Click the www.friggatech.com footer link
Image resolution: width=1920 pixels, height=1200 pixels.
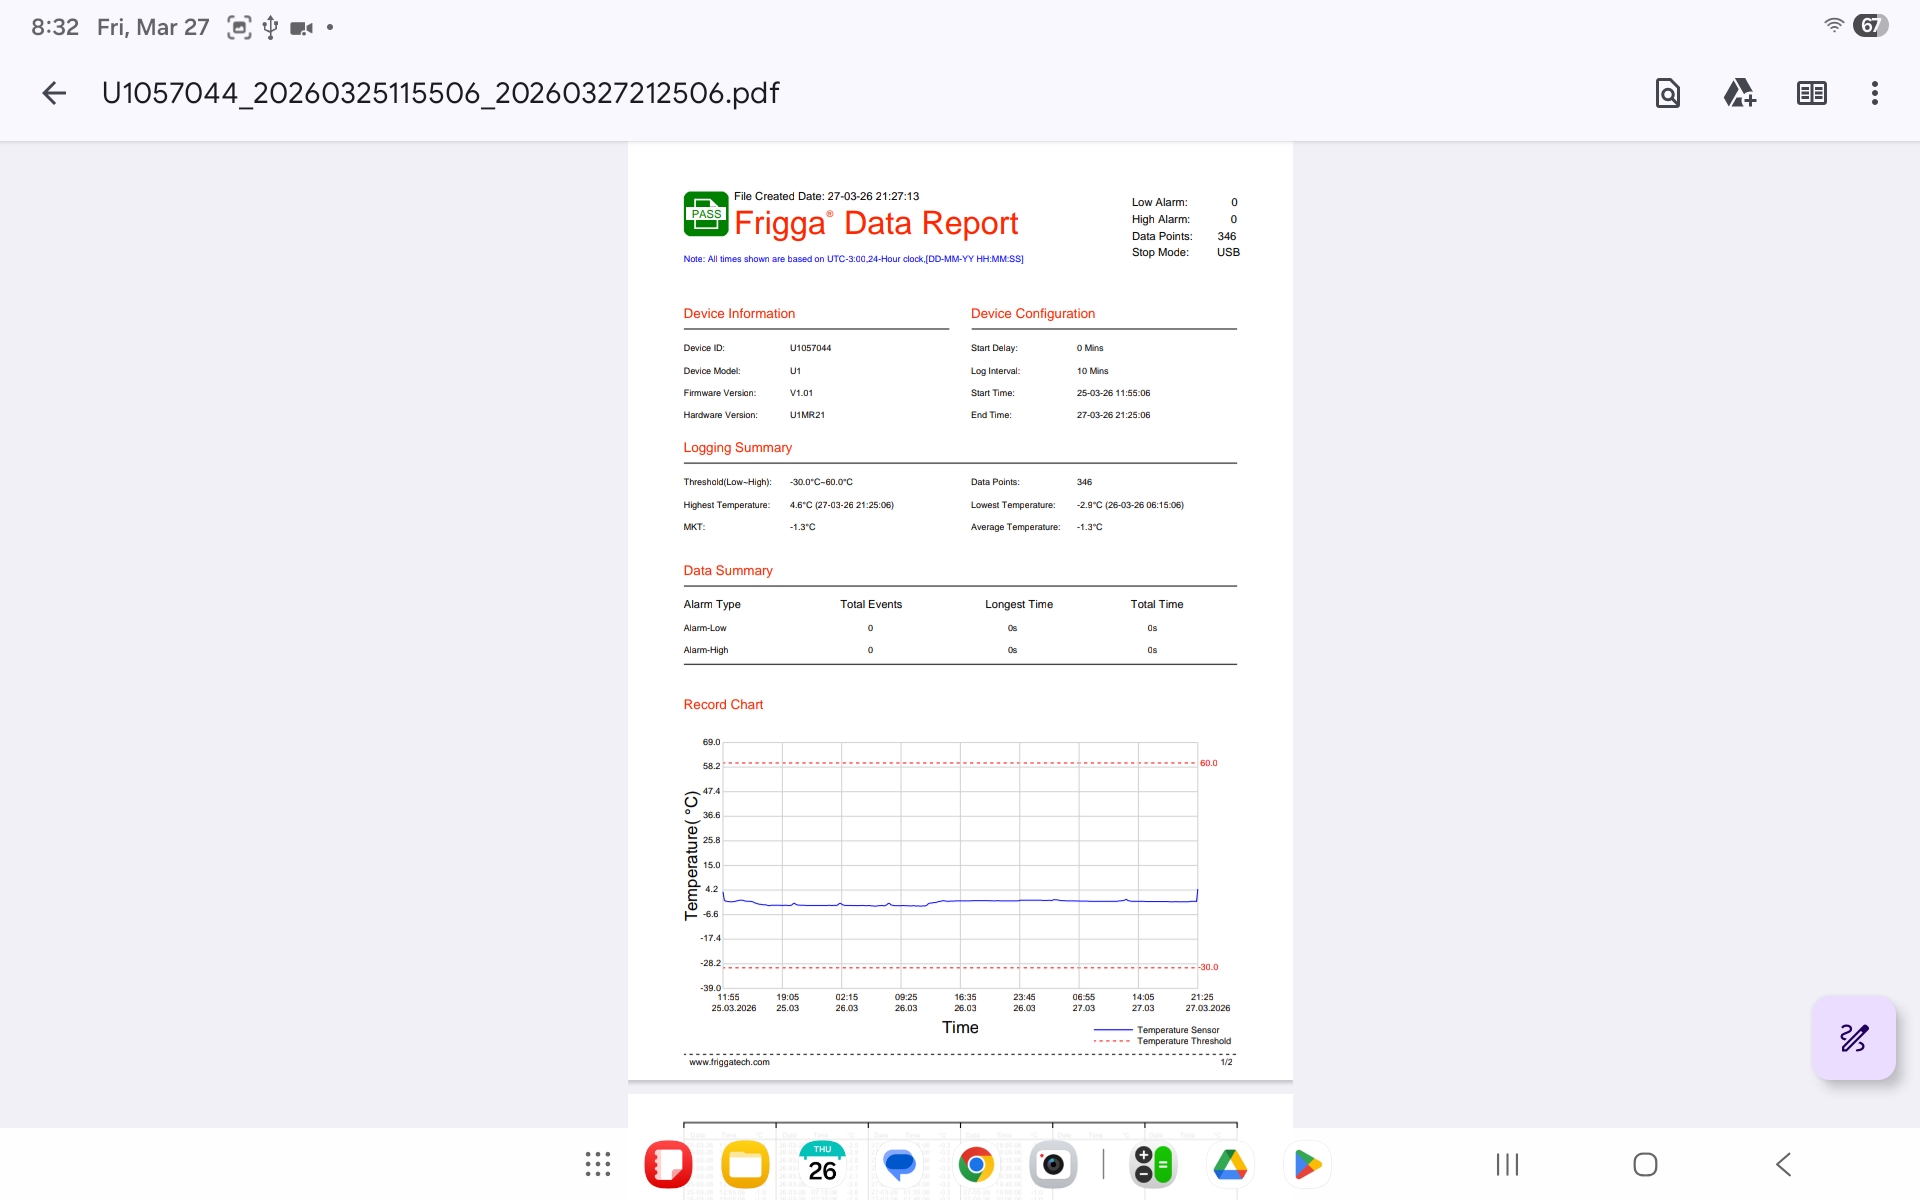pos(729,1062)
